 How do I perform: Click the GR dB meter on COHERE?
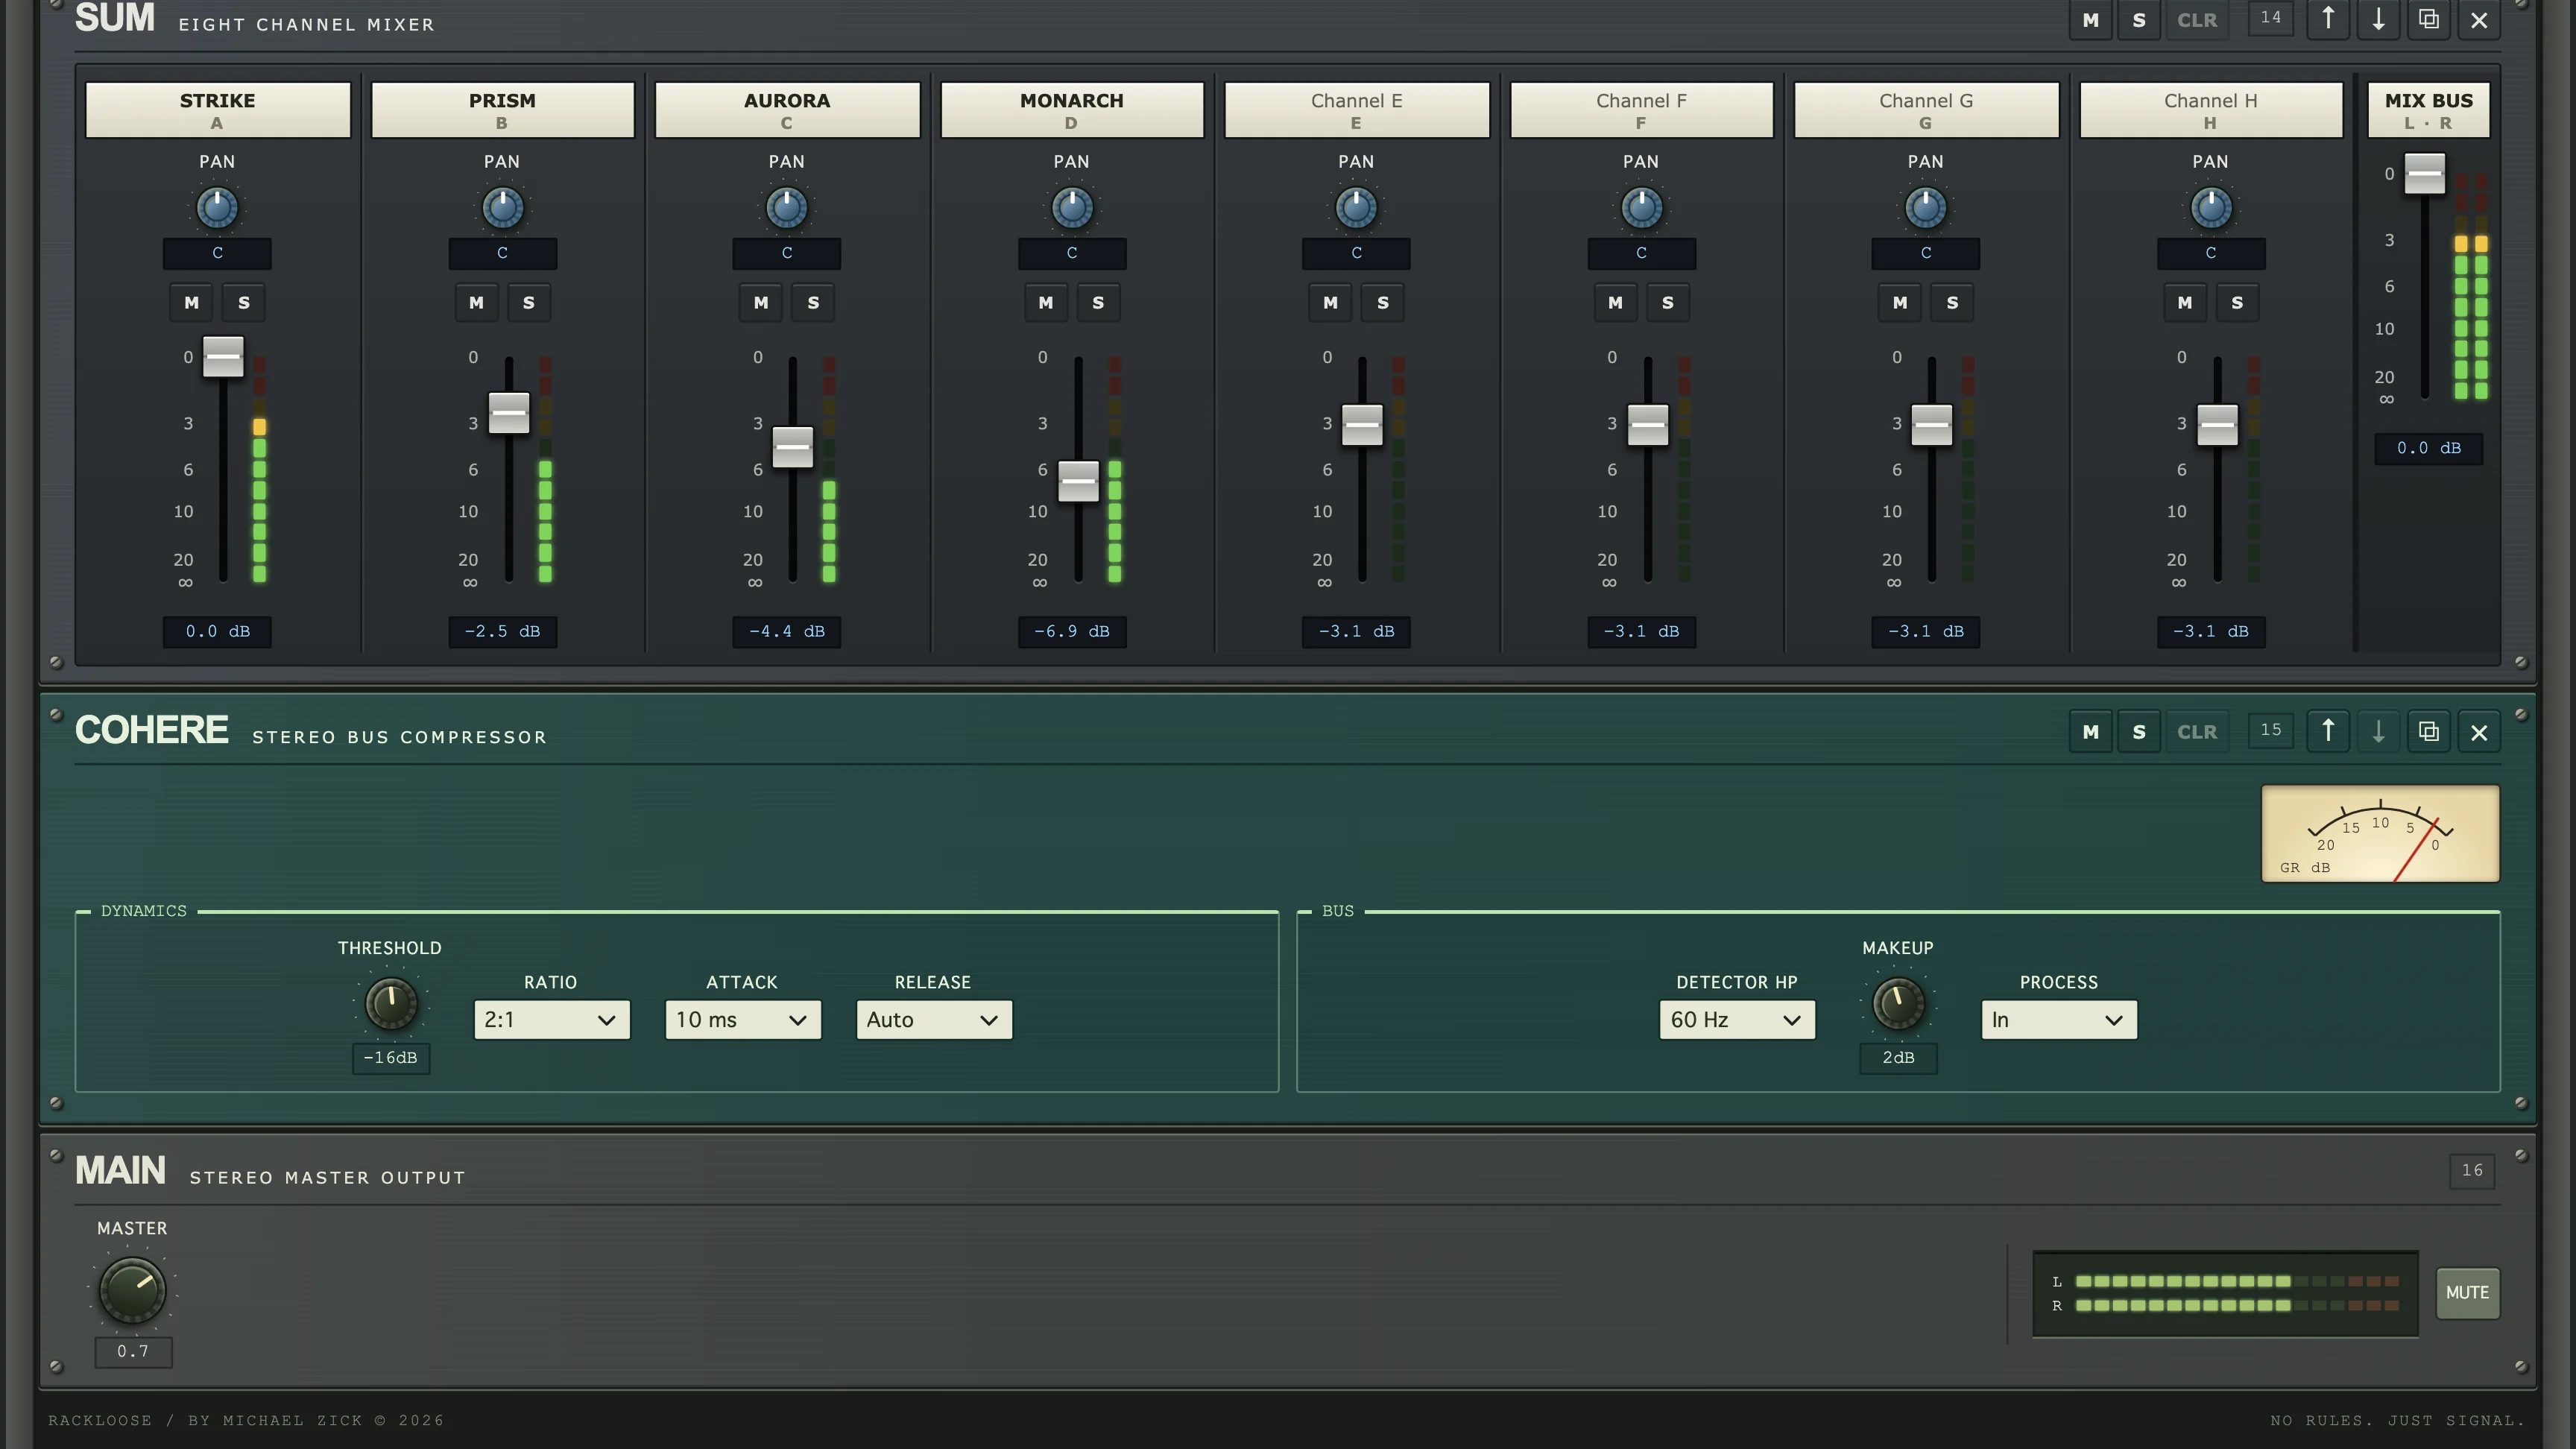pos(2380,833)
